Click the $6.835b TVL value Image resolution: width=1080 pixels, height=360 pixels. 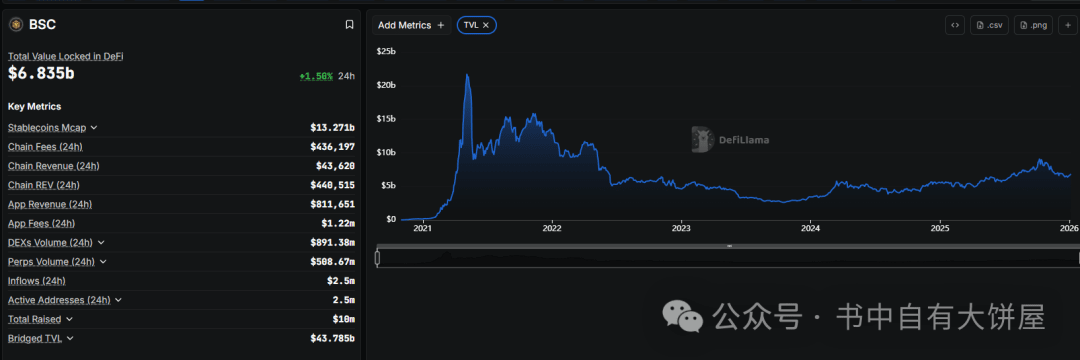(41, 74)
